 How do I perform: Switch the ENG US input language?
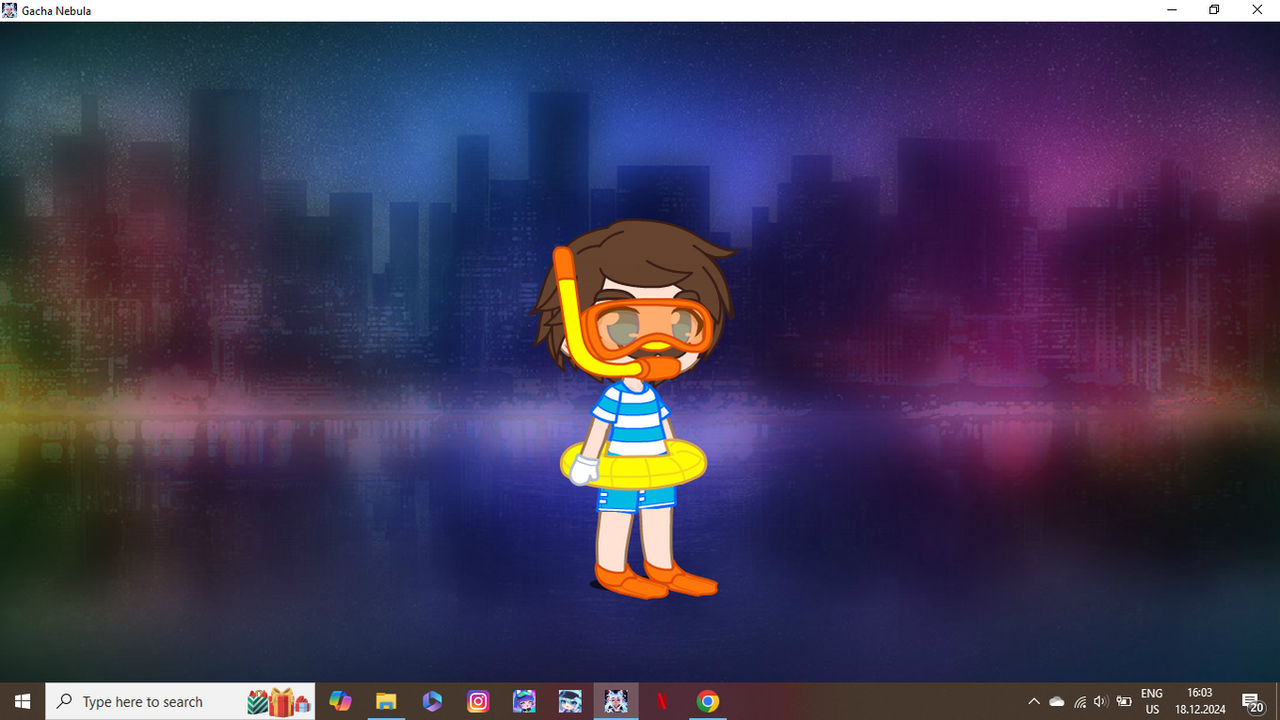point(1152,701)
